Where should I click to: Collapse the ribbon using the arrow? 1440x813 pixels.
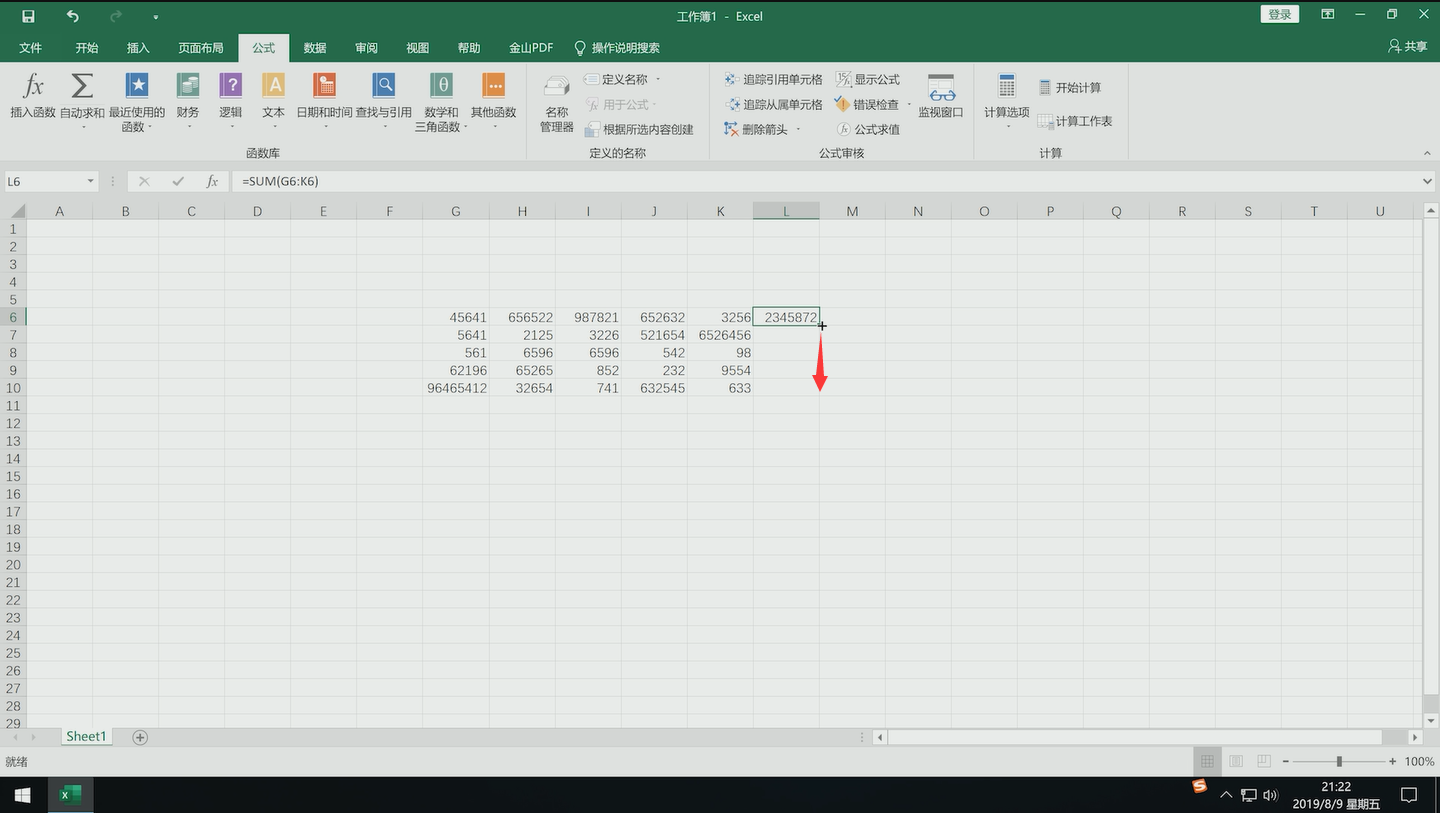pyautogui.click(x=1427, y=153)
